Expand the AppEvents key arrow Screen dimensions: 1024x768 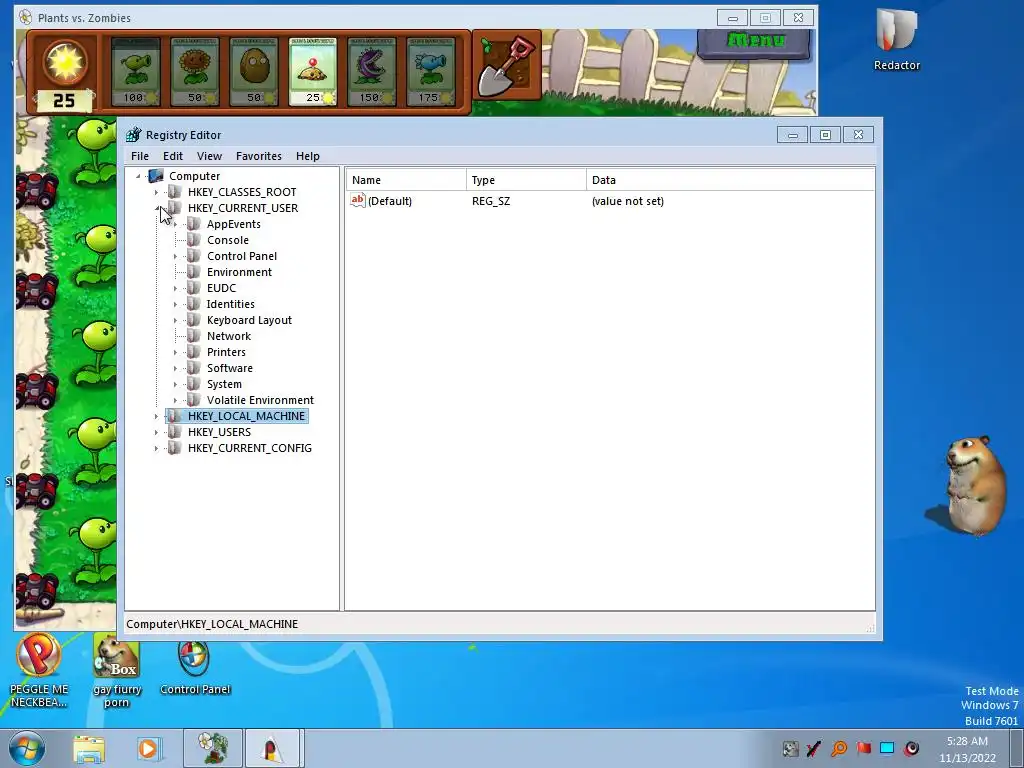tap(175, 224)
